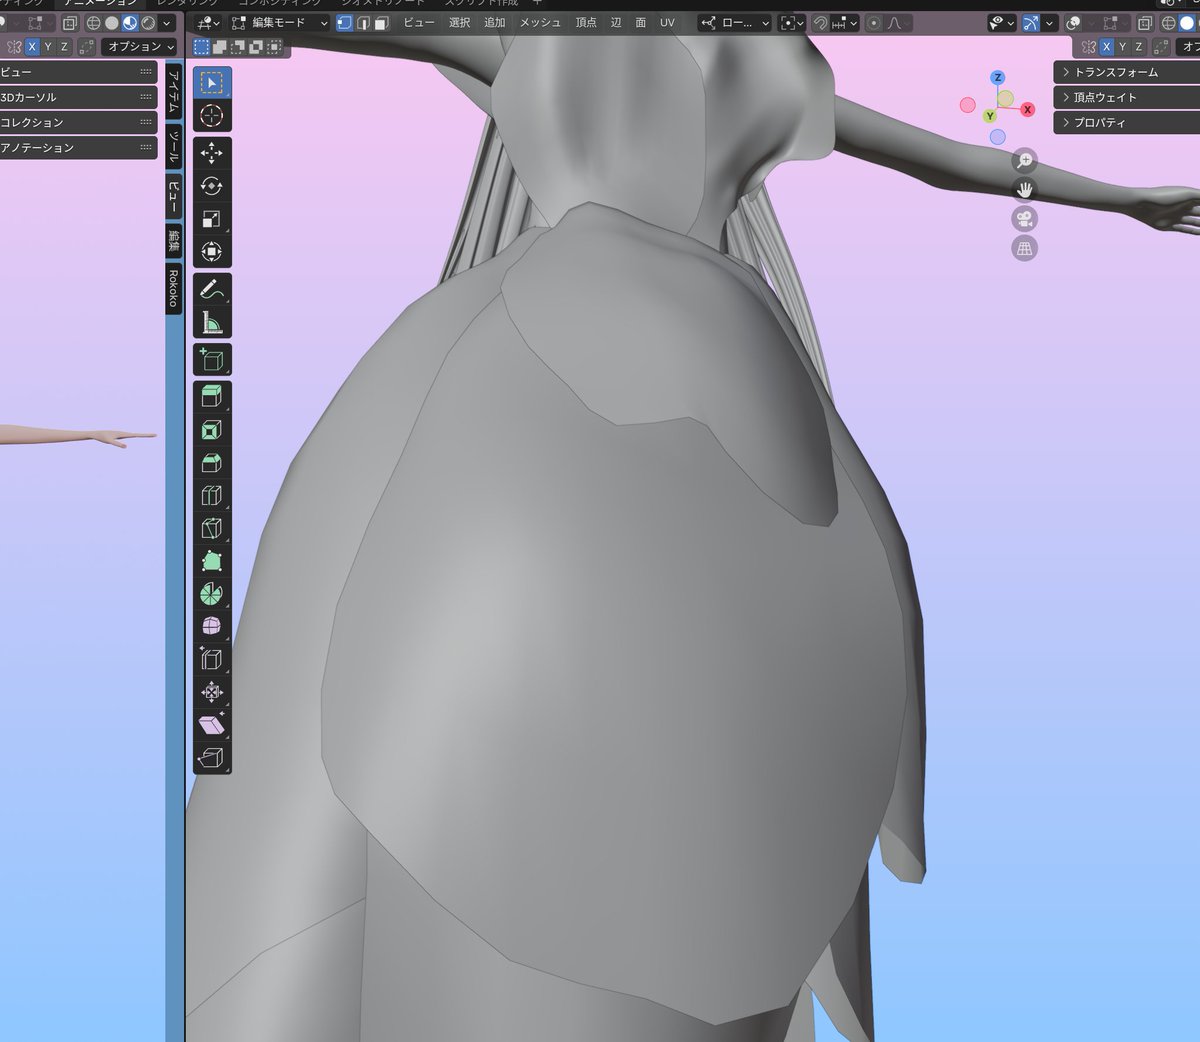
Task: Toggle camera view with camera icon
Action: pyautogui.click(x=1024, y=219)
